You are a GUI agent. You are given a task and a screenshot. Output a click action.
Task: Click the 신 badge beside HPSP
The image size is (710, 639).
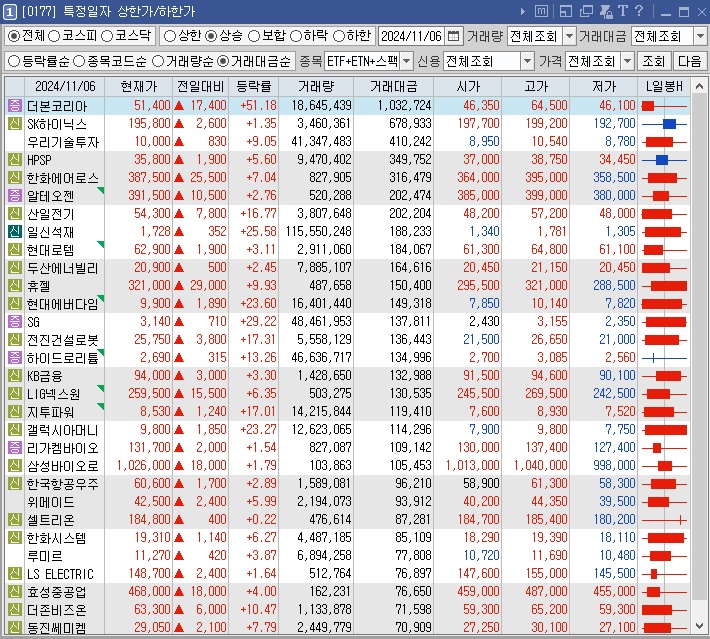tap(14, 159)
